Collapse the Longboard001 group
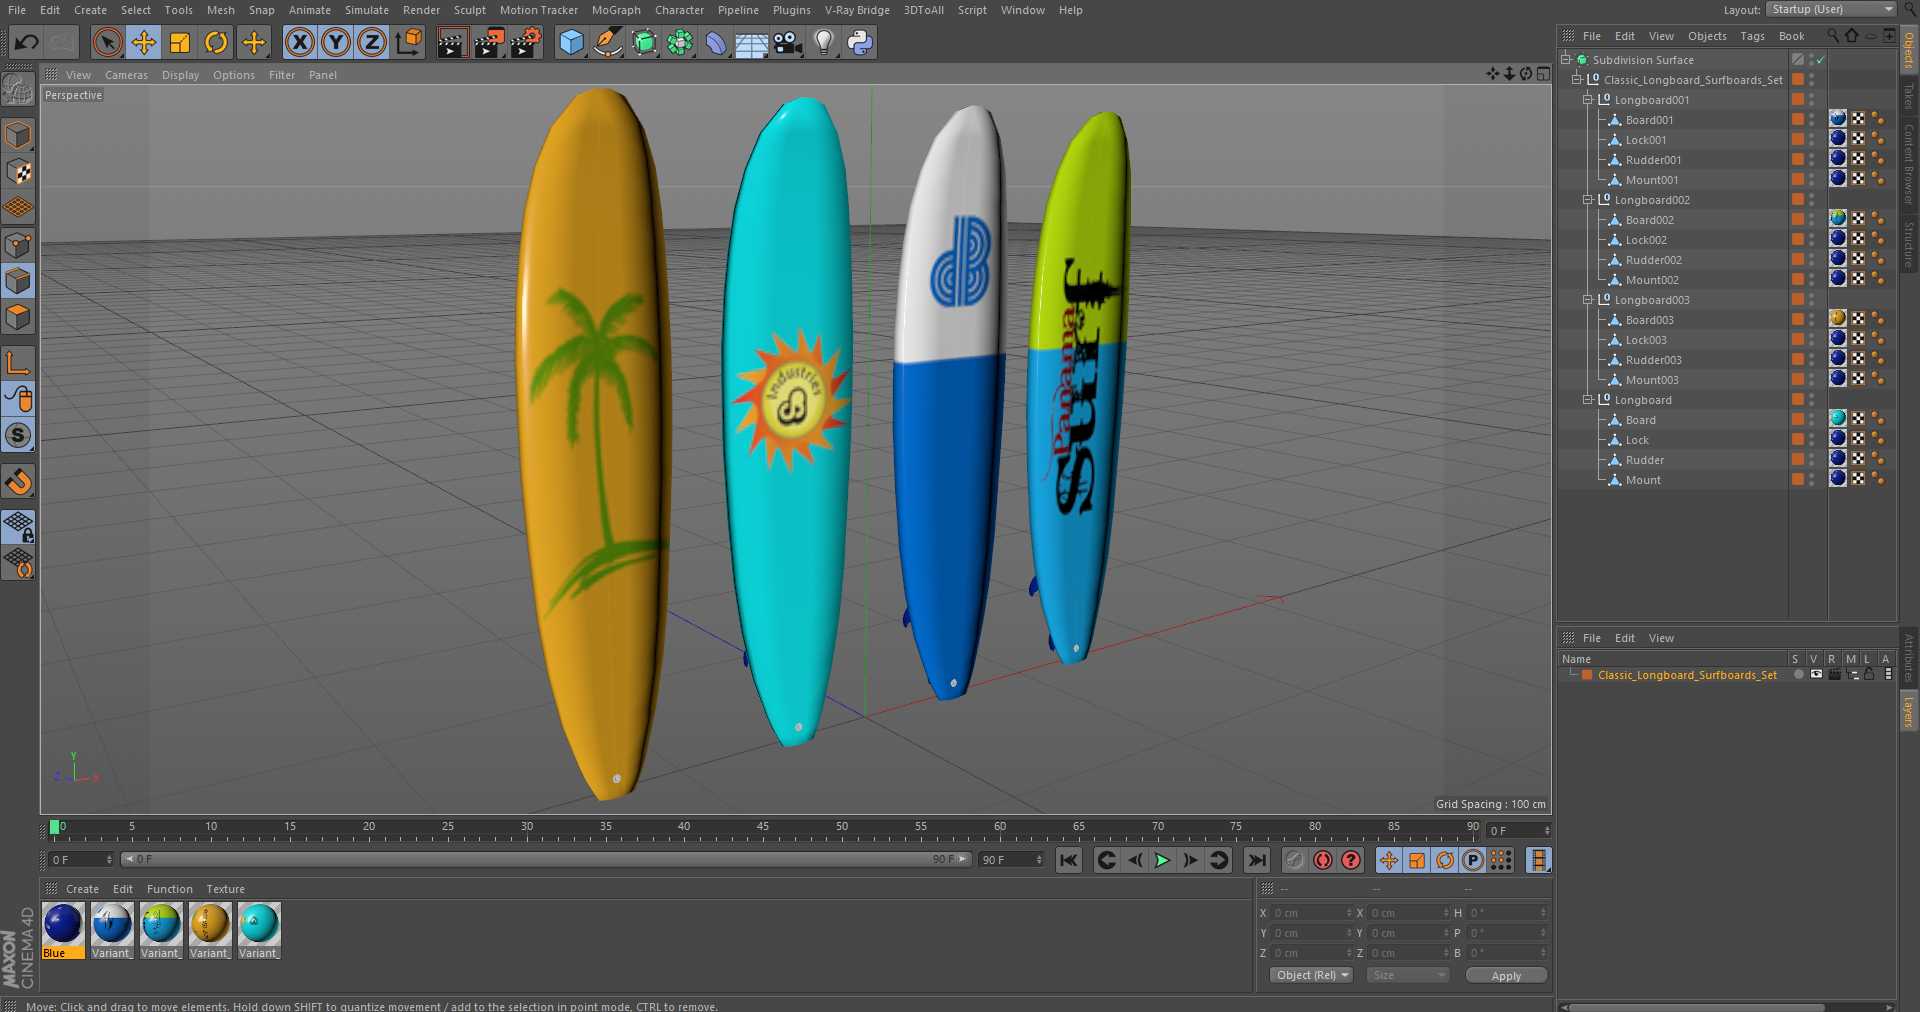Screen dimensions: 1920x1012 (1587, 99)
